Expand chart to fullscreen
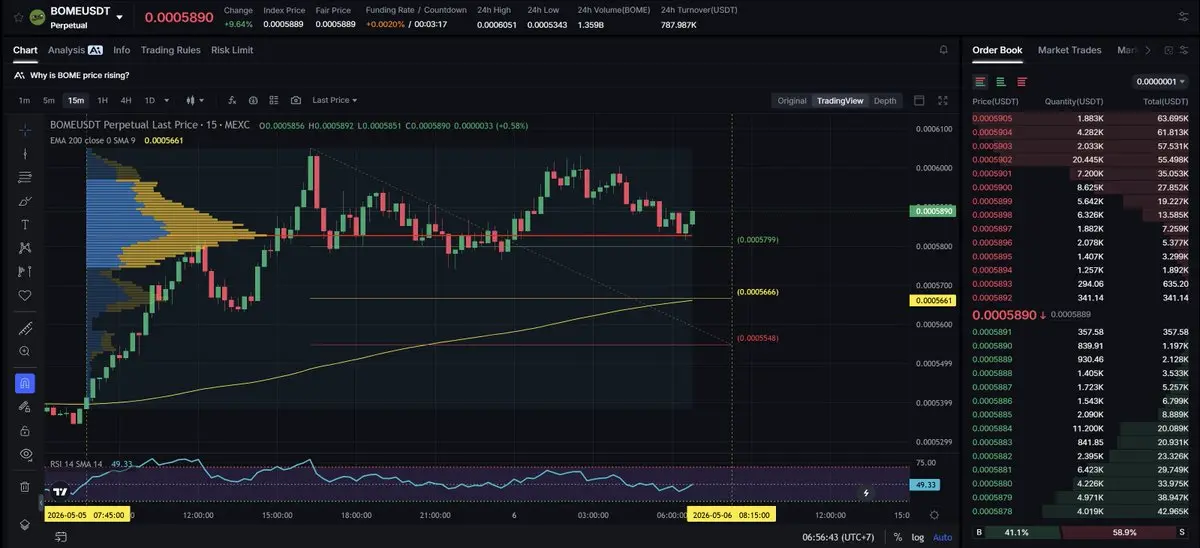 [x=942, y=100]
